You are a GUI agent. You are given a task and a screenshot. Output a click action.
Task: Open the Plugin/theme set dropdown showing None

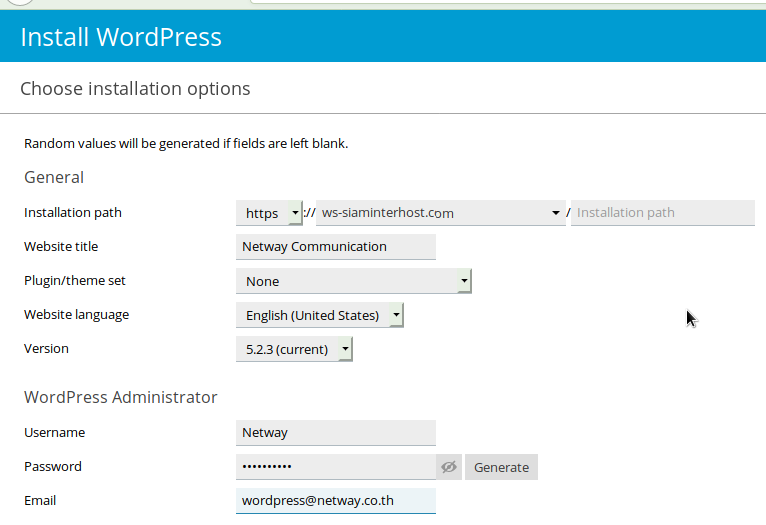click(353, 281)
